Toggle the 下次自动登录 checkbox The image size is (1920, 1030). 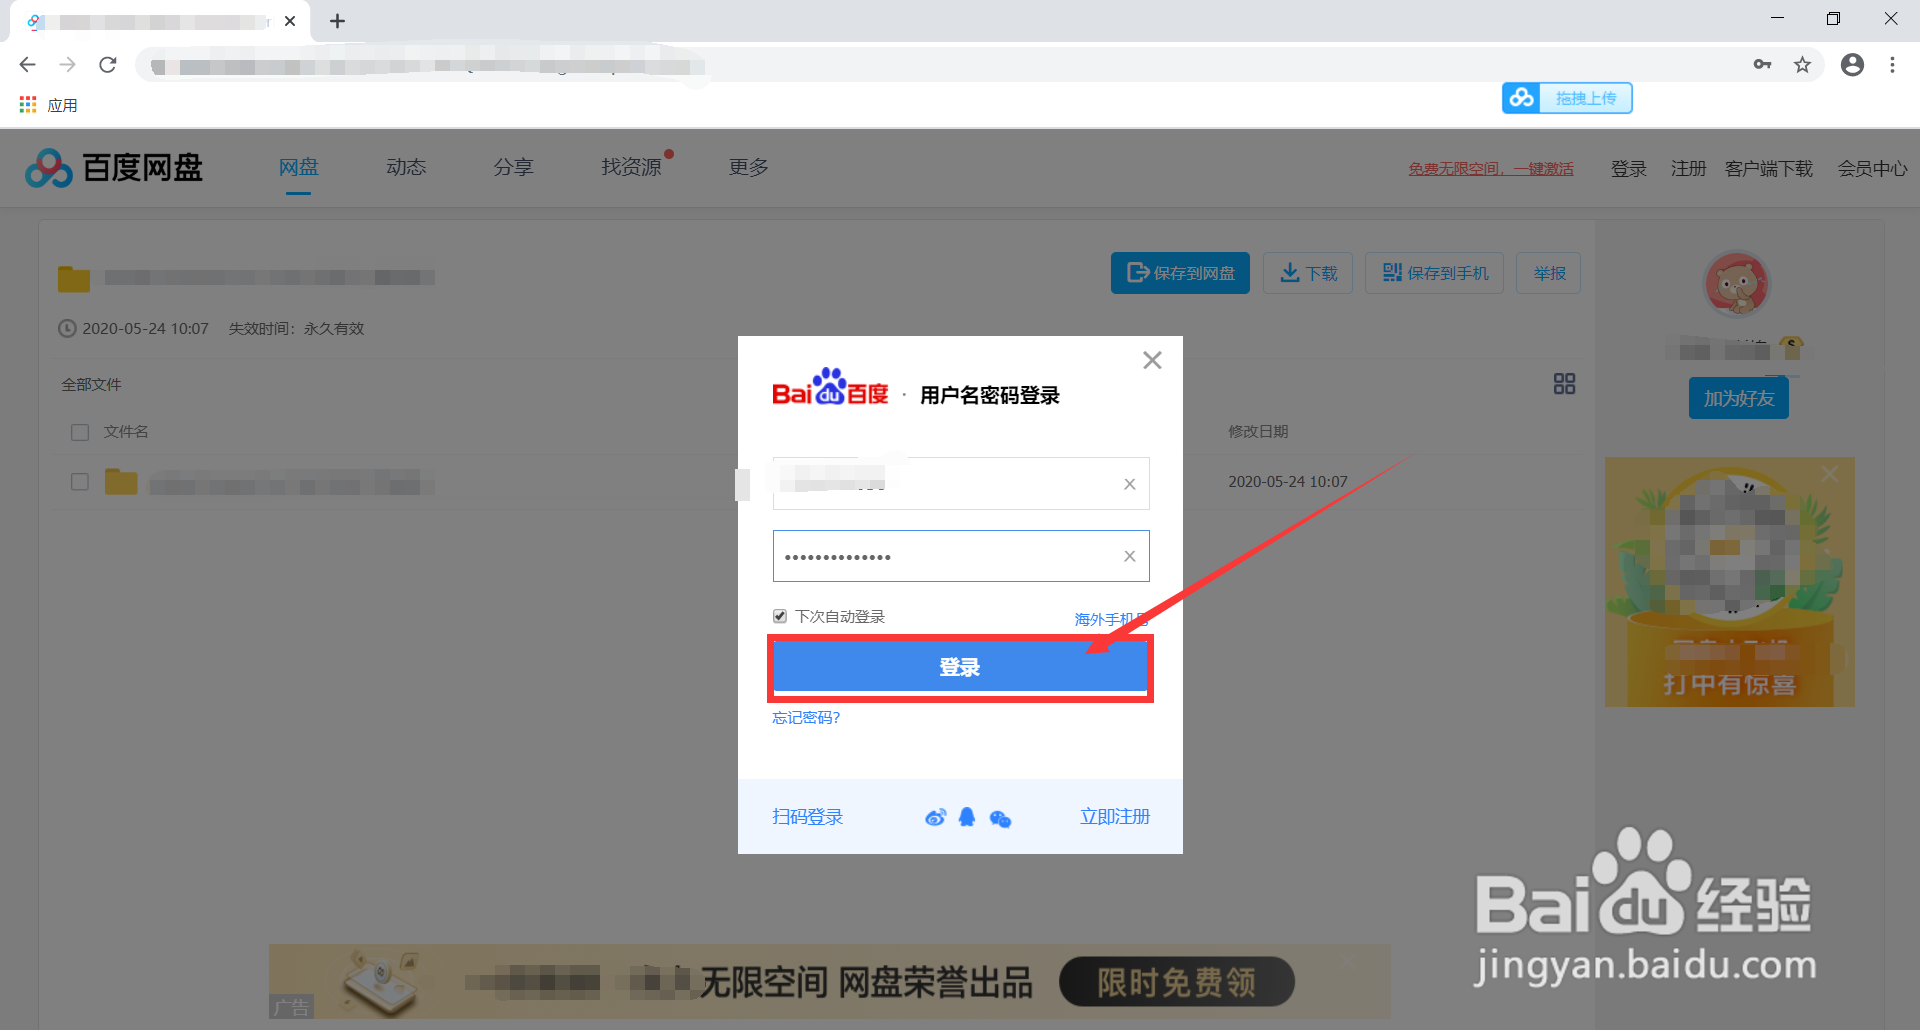780,616
